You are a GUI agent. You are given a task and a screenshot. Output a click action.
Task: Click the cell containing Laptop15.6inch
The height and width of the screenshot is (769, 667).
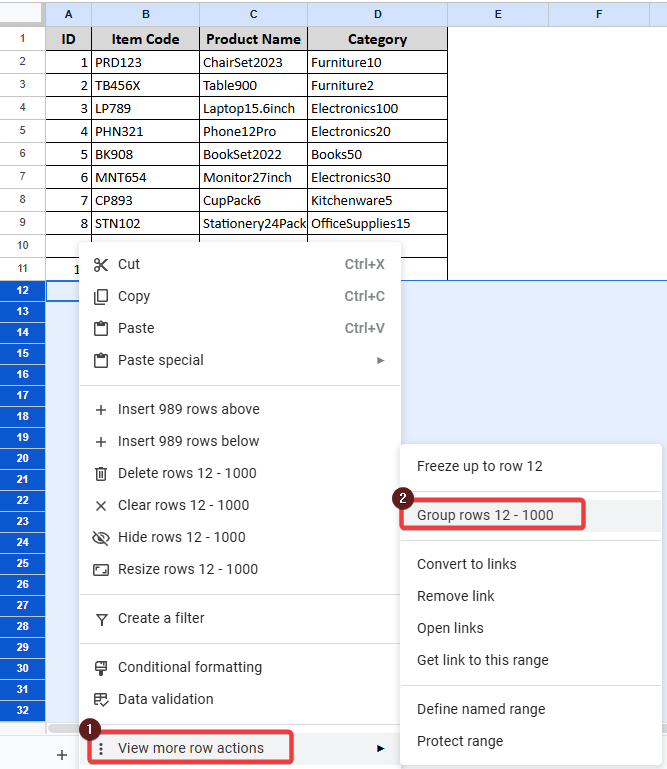pyautogui.click(x=253, y=108)
